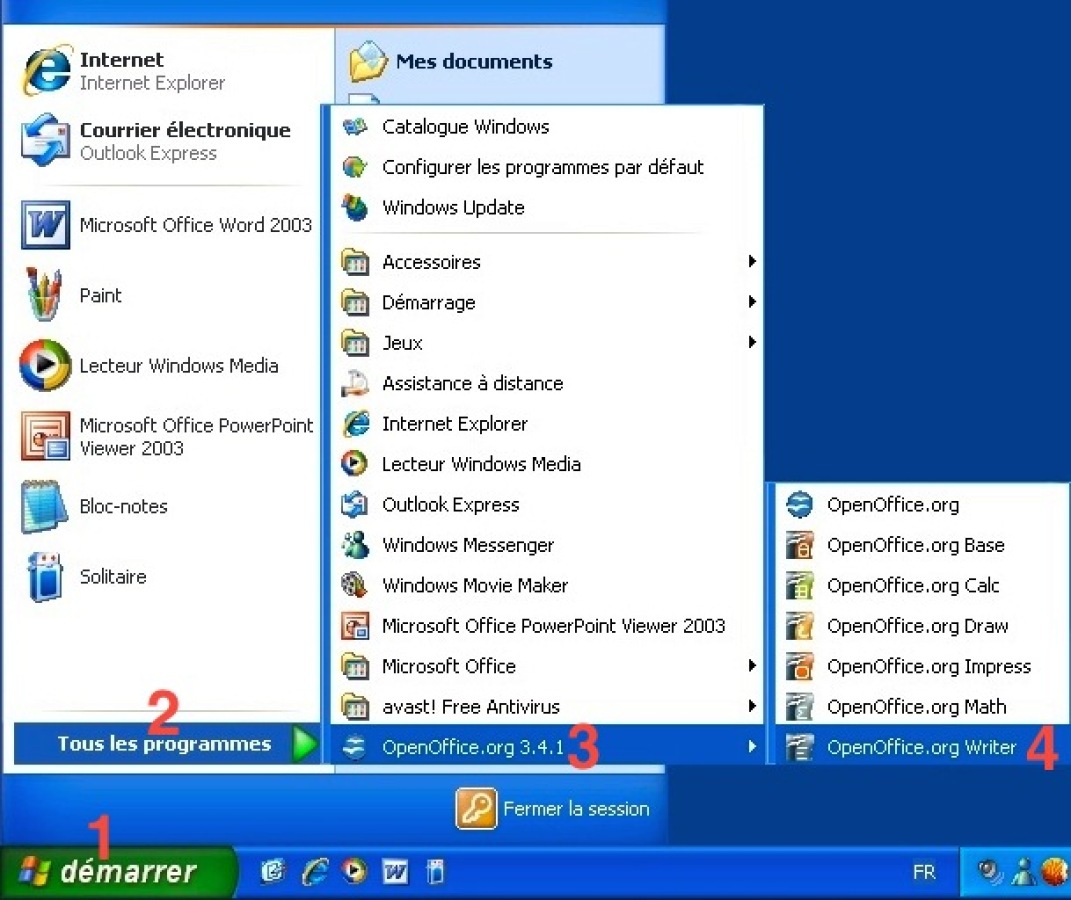Launch OpenOffice.org Base
Image resolution: width=1071 pixels, height=900 pixels.
(x=922, y=545)
